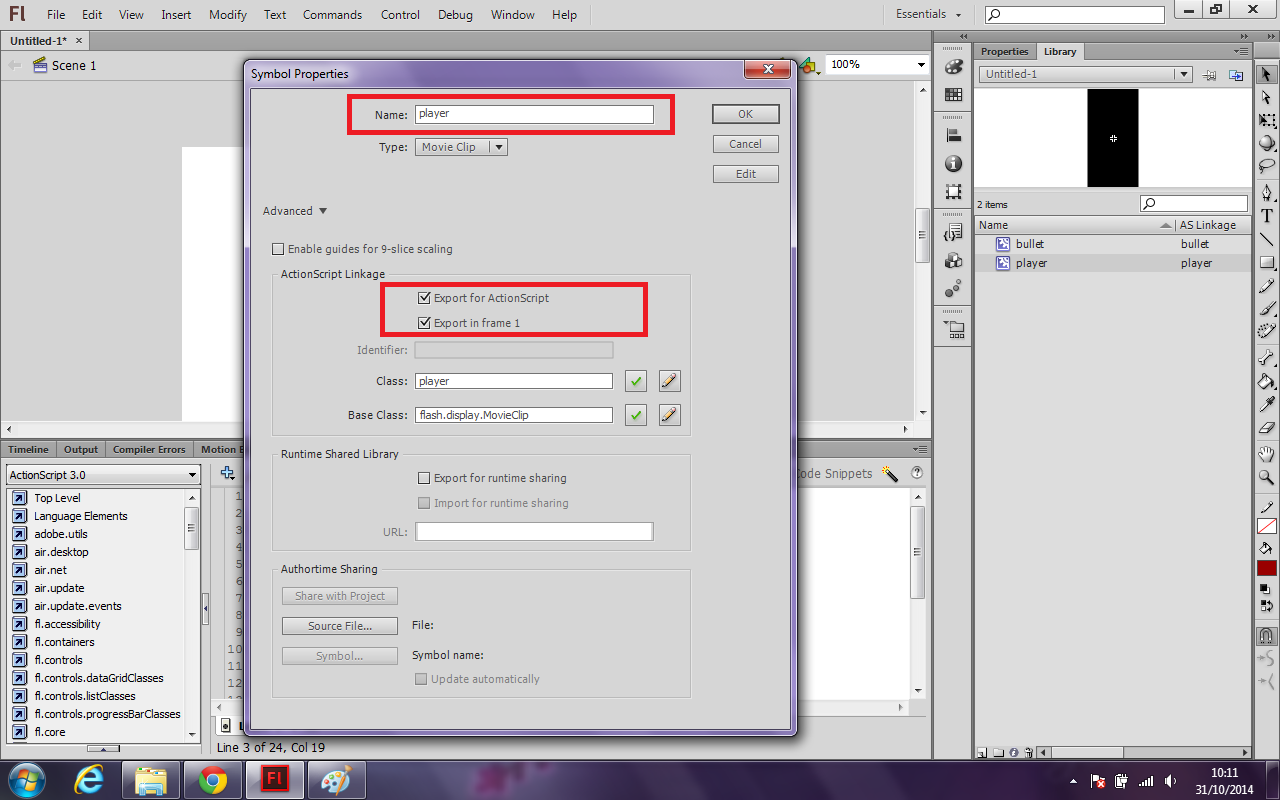This screenshot has height=800, width=1280.
Task: Open the Type dropdown showing Movie Clip
Action: [461, 145]
